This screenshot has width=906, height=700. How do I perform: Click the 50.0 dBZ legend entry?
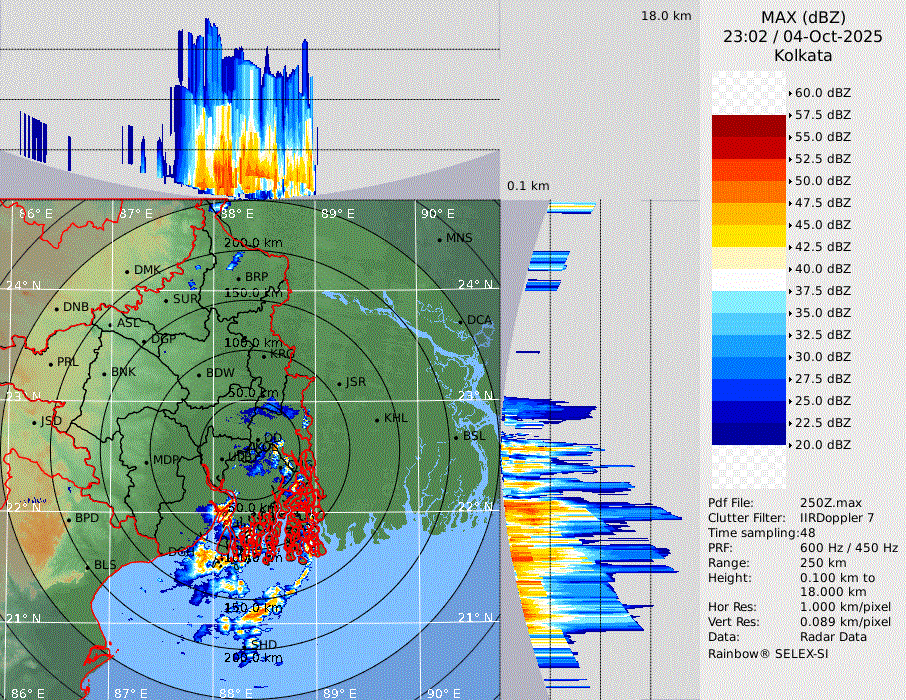(x=822, y=181)
